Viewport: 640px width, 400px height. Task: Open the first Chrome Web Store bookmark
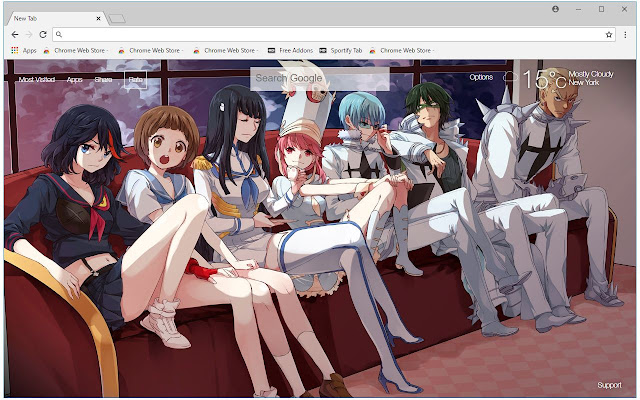tap(76, 51)
